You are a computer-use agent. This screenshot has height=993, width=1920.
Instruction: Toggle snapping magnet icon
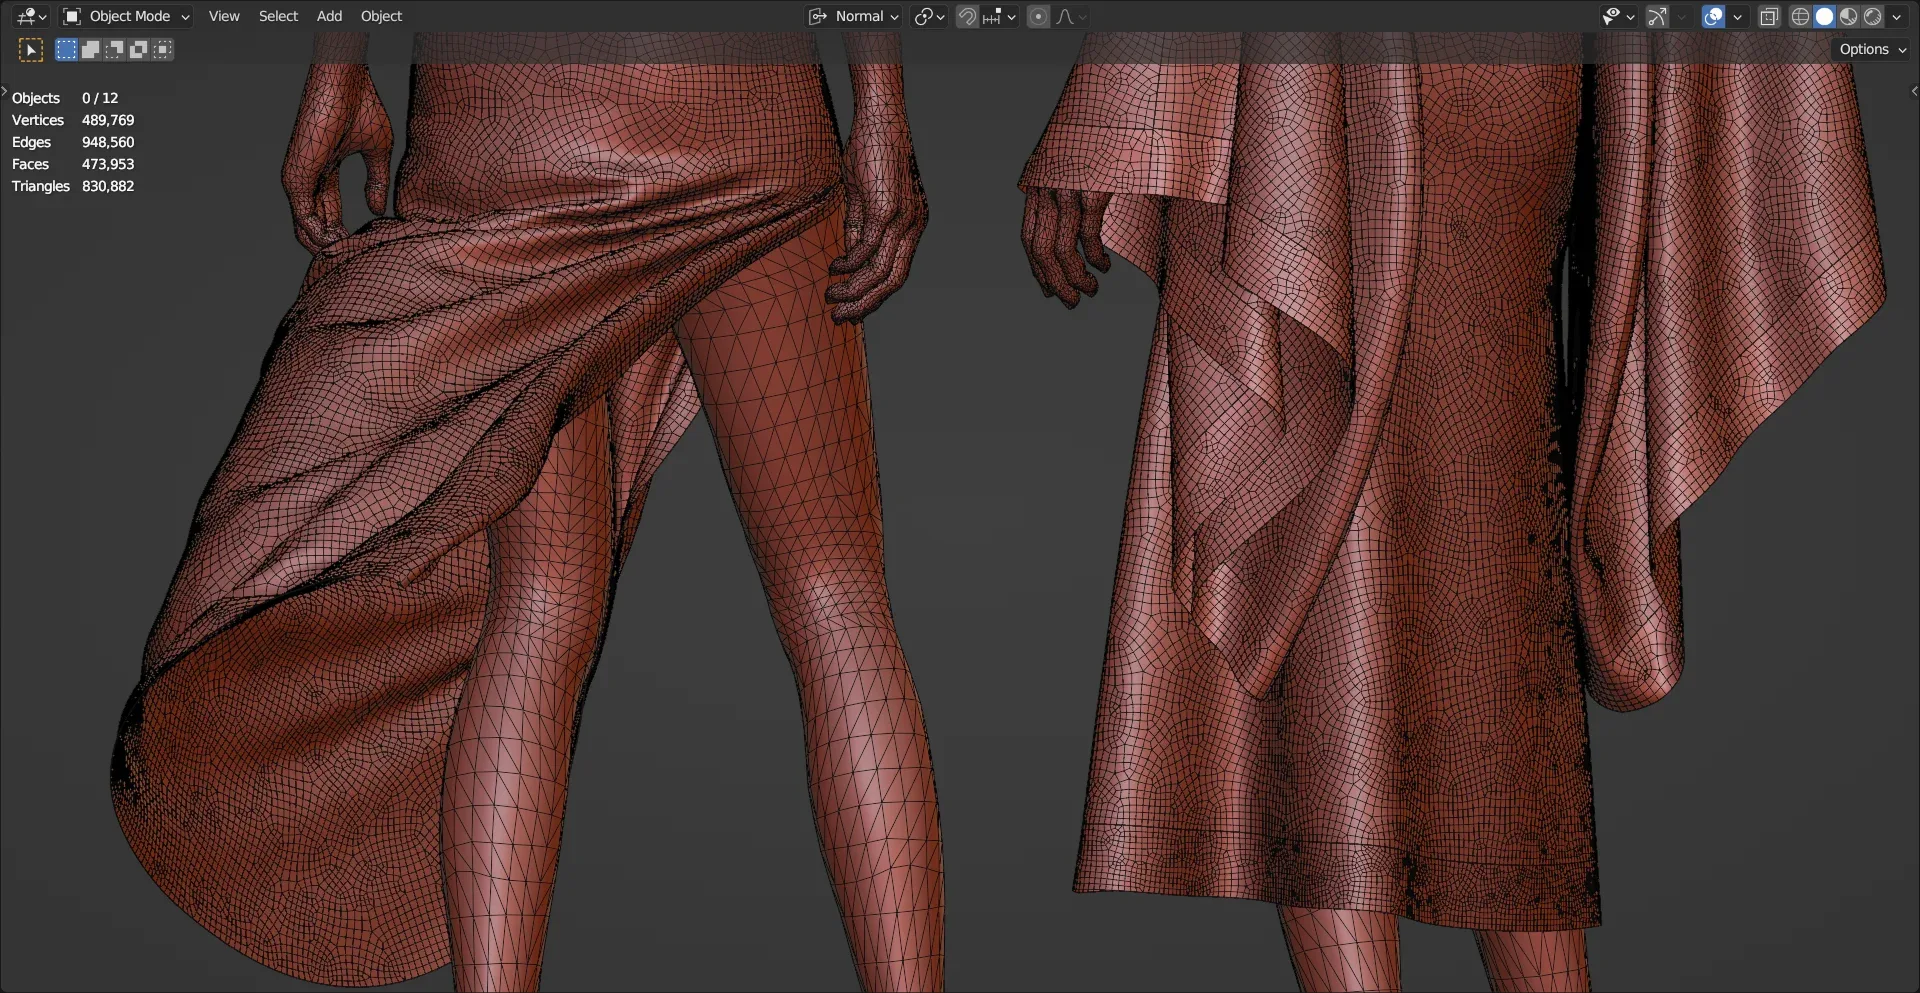point(967,16)
